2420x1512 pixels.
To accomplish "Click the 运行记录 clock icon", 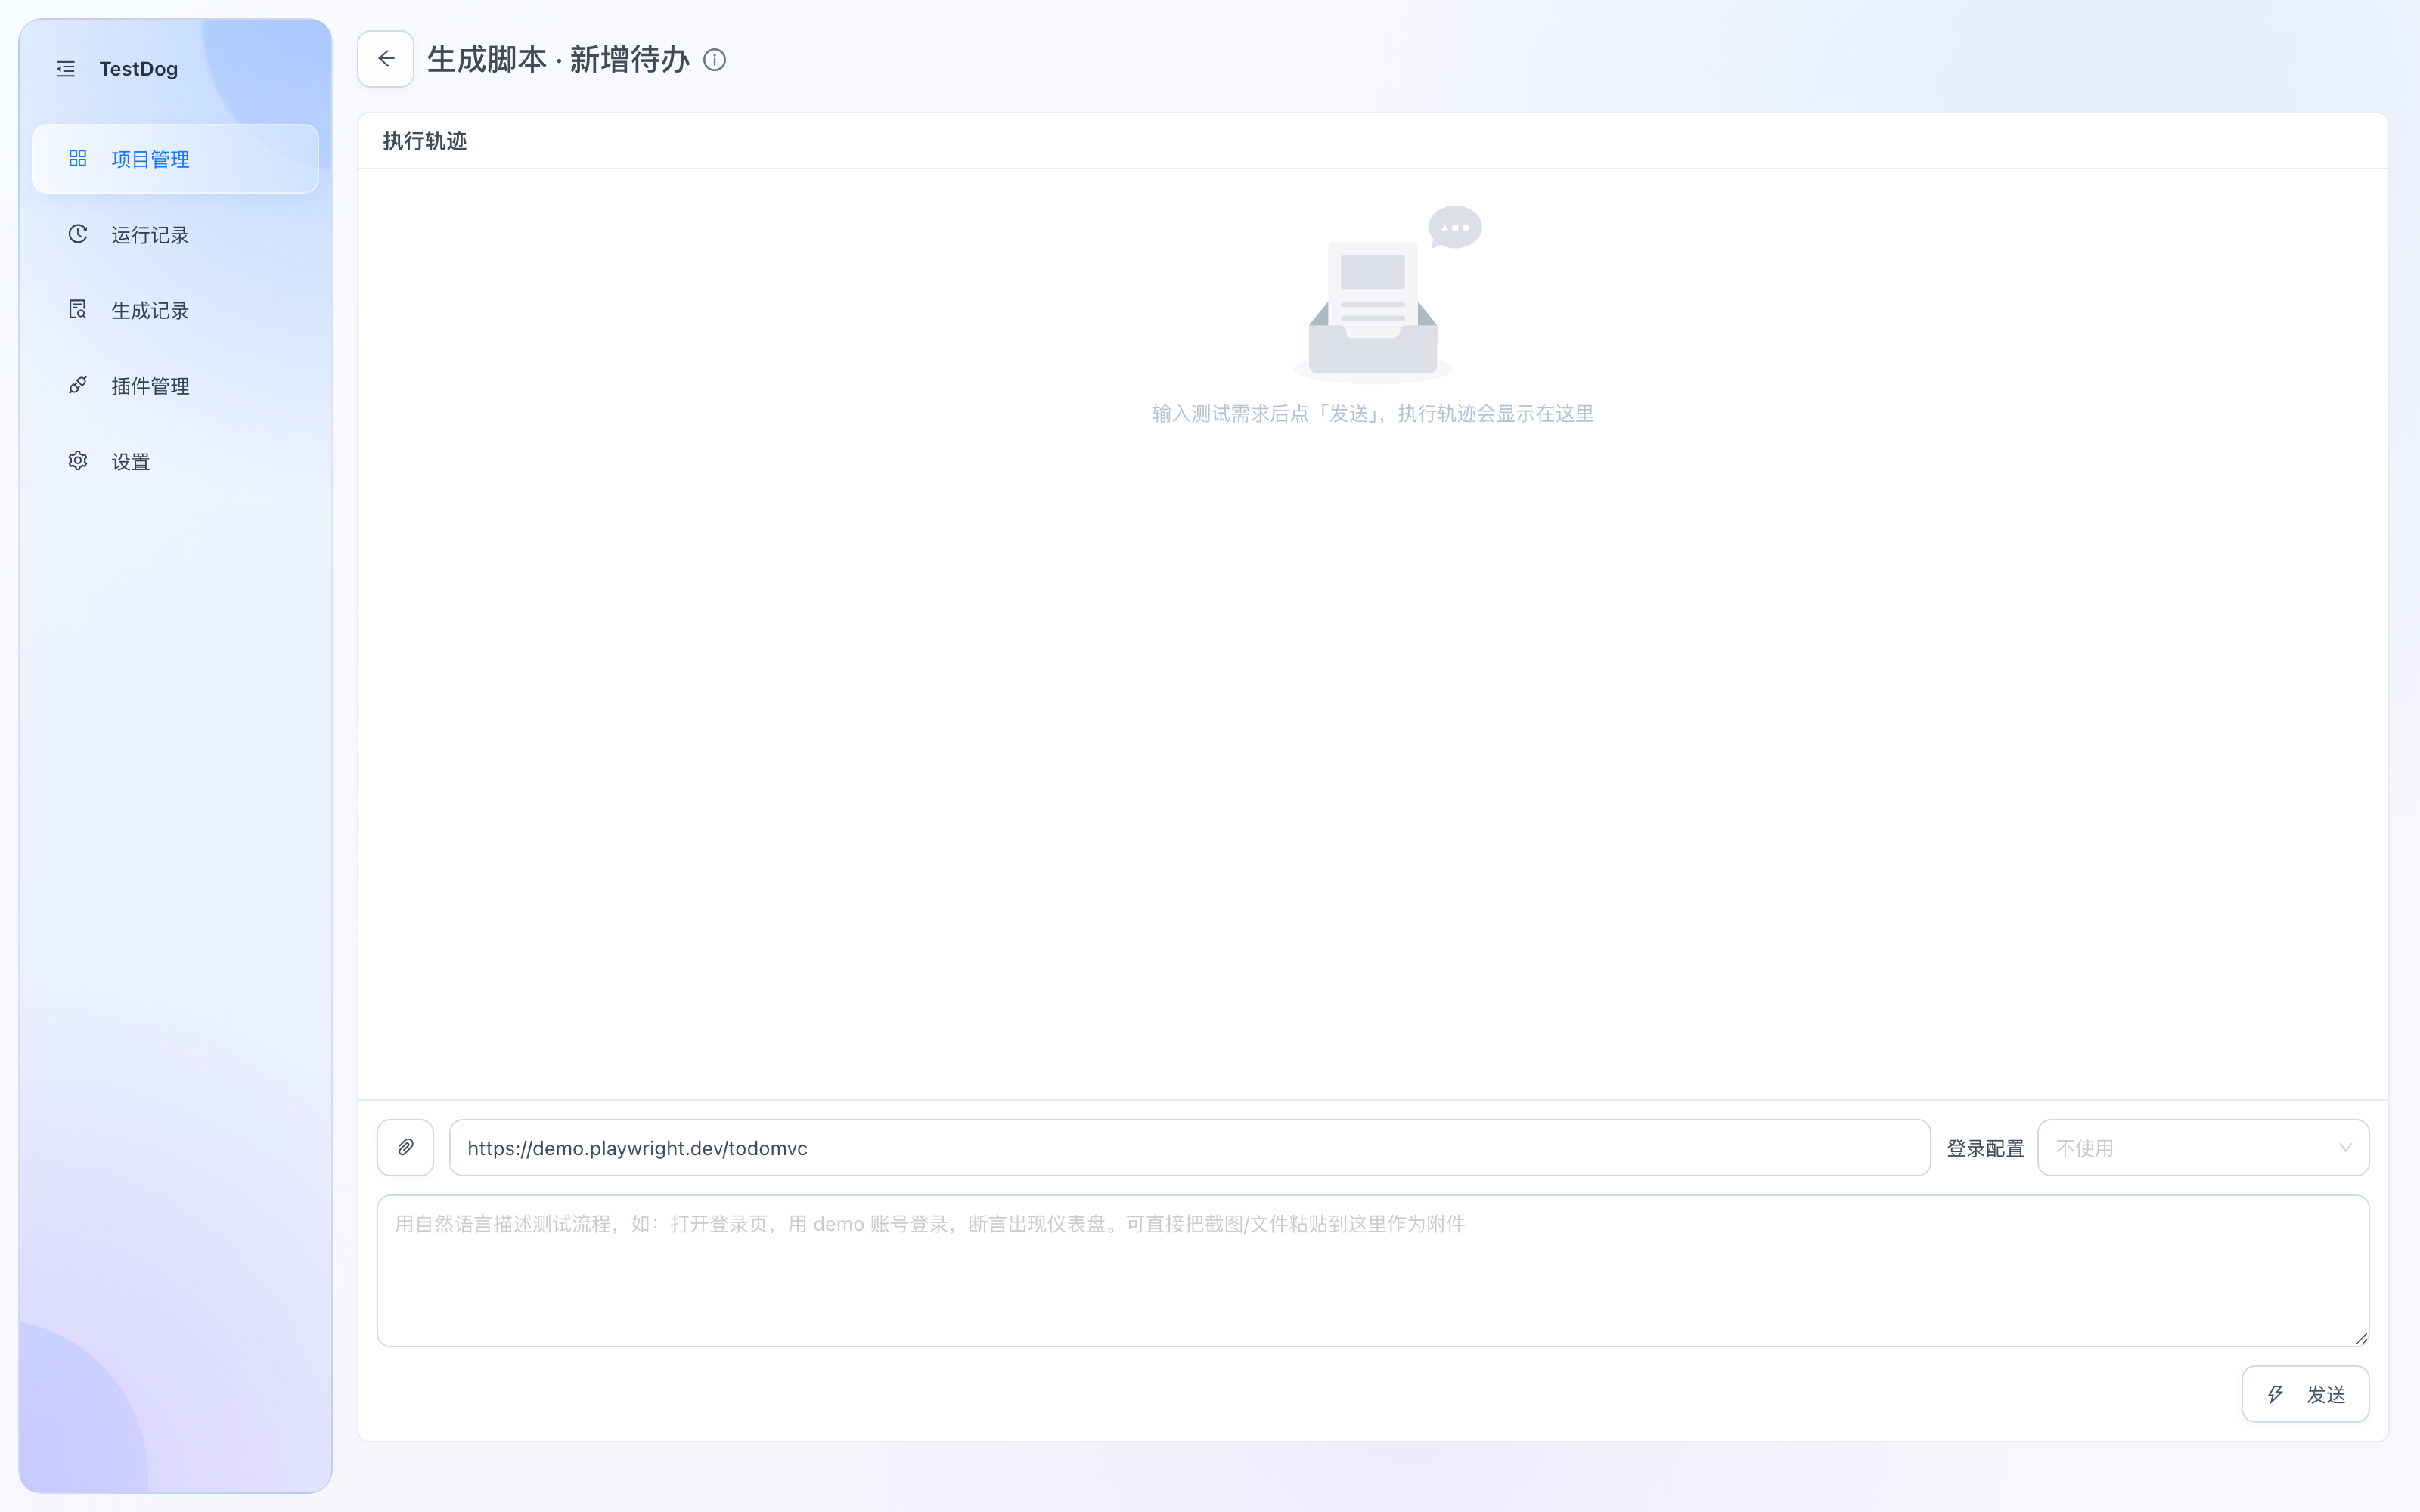I will click(78, 234).
